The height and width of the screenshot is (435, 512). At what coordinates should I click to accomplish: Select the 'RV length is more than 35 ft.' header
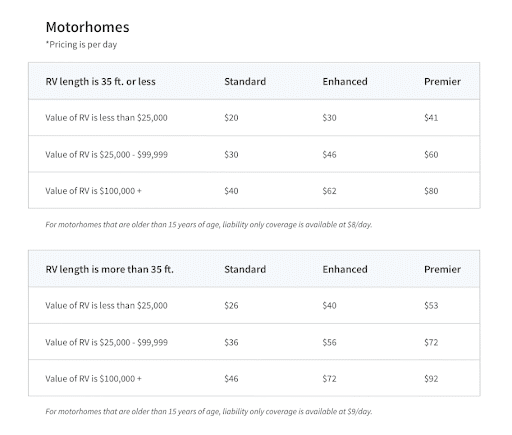pos(109,269)
